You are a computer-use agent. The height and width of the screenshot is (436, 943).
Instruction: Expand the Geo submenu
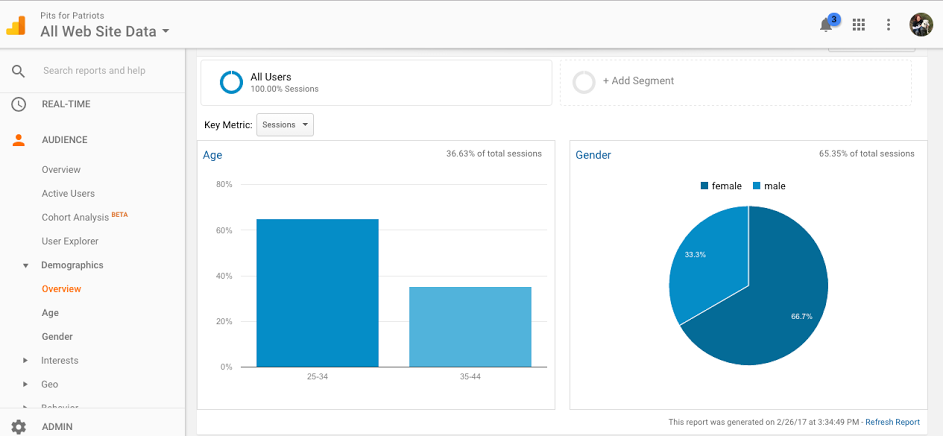(25, 384)
